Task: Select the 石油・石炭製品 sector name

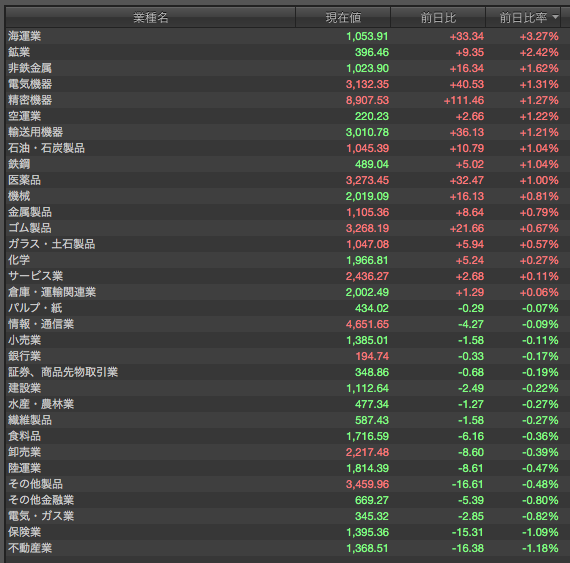Action: coord(47,148)
